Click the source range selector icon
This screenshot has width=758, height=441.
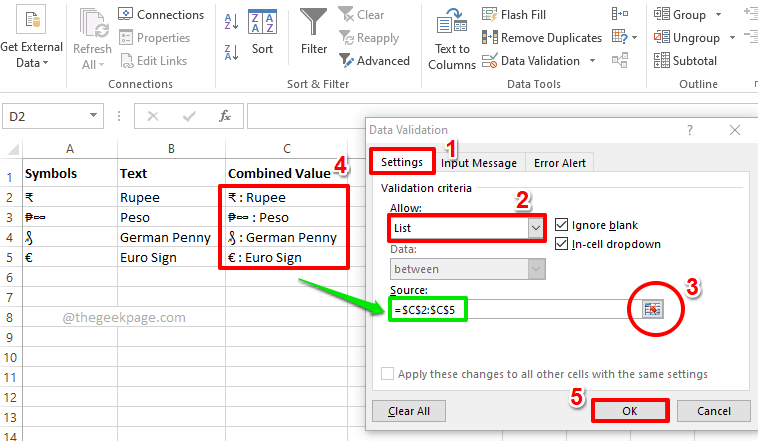click(652, 309)
